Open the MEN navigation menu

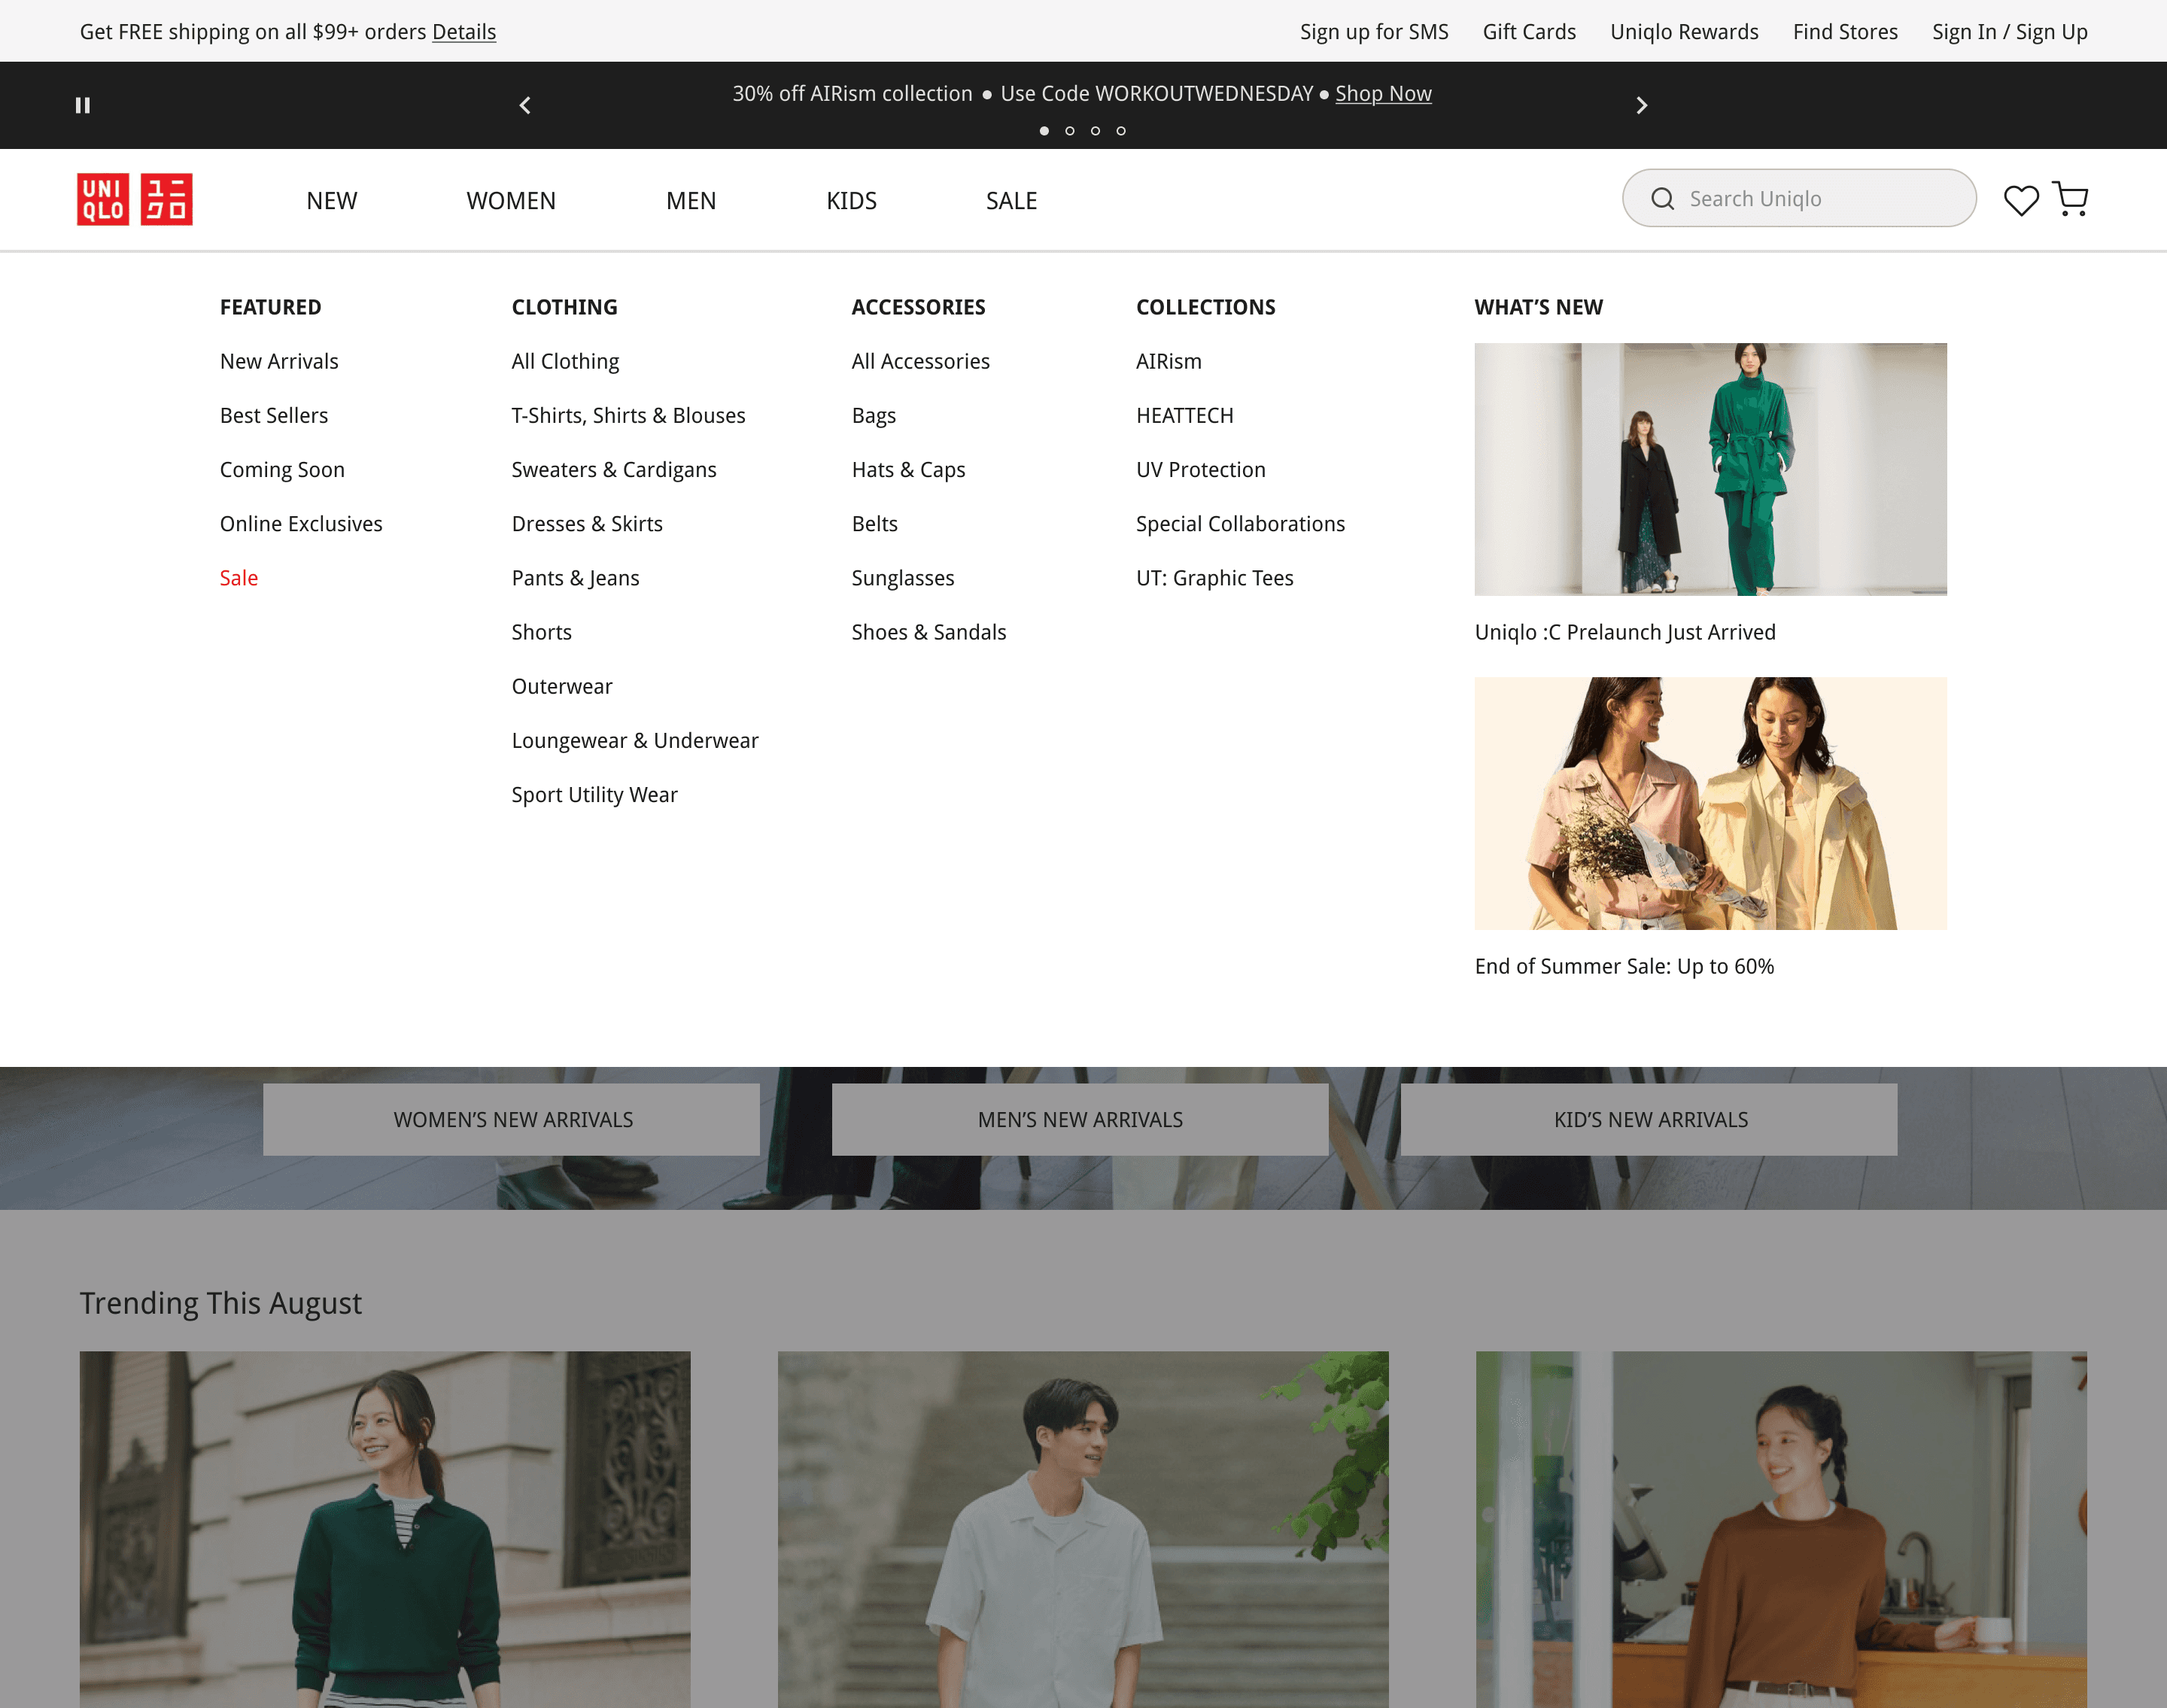[x=691, y=201]
